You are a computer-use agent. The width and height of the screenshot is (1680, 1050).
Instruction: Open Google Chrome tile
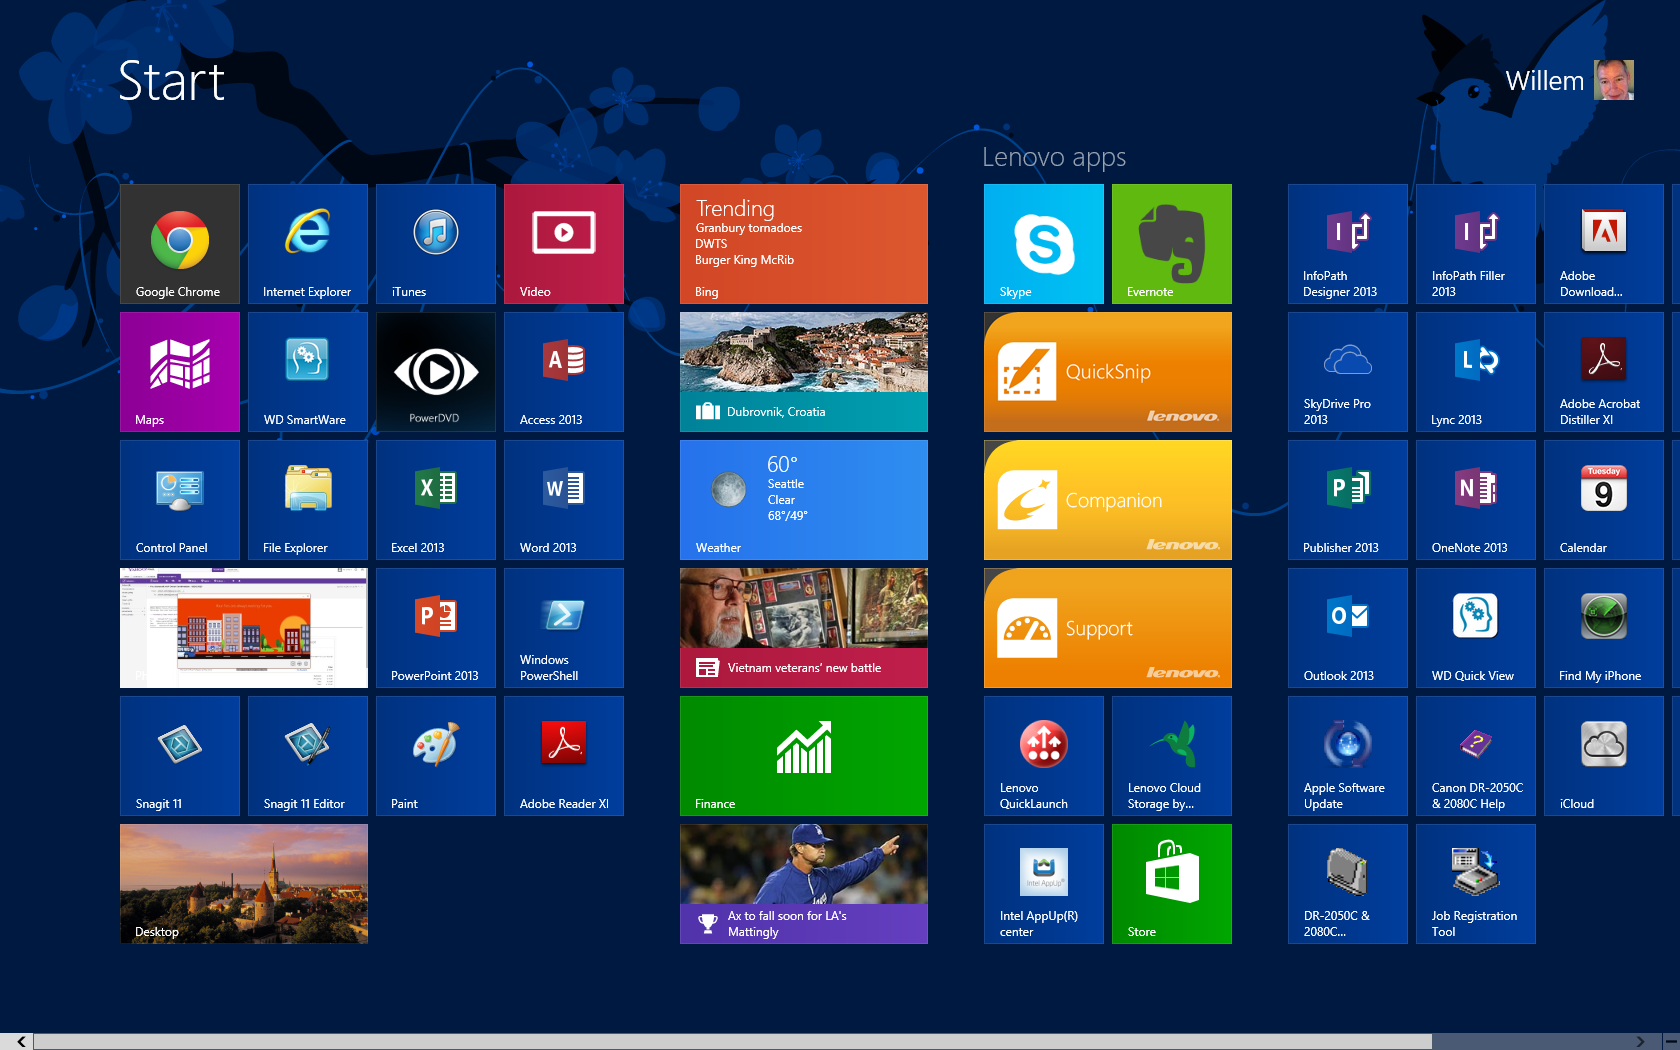click(x=180, y=244)
